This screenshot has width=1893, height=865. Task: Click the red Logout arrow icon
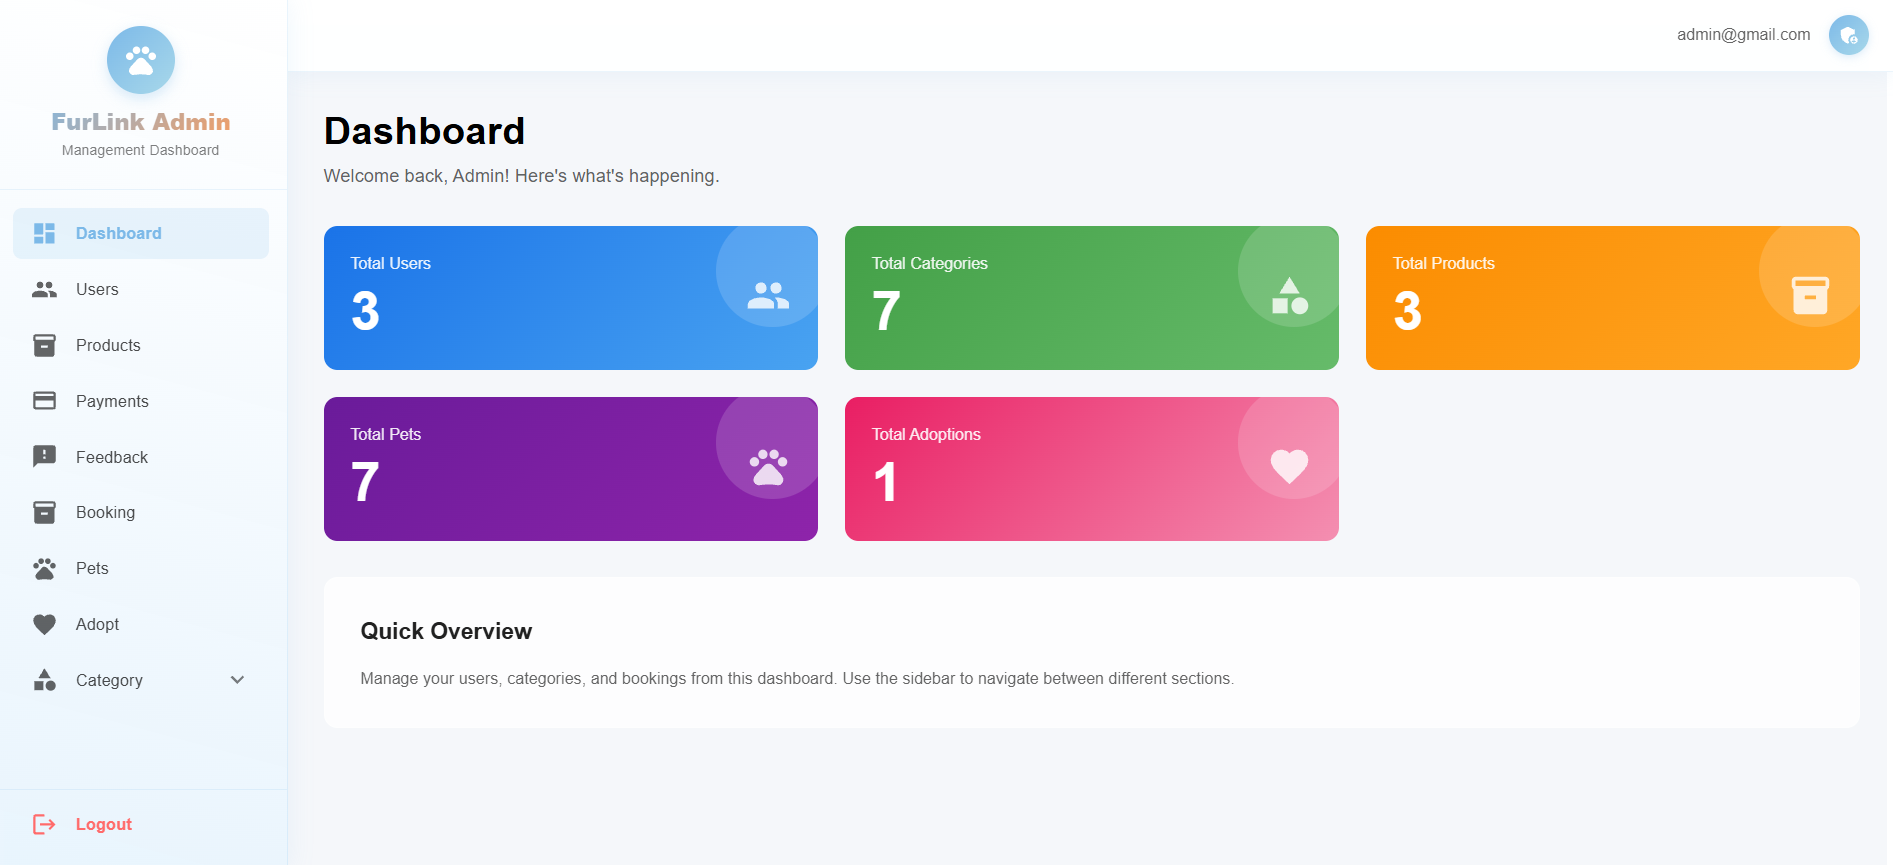(x=44, y=824)
